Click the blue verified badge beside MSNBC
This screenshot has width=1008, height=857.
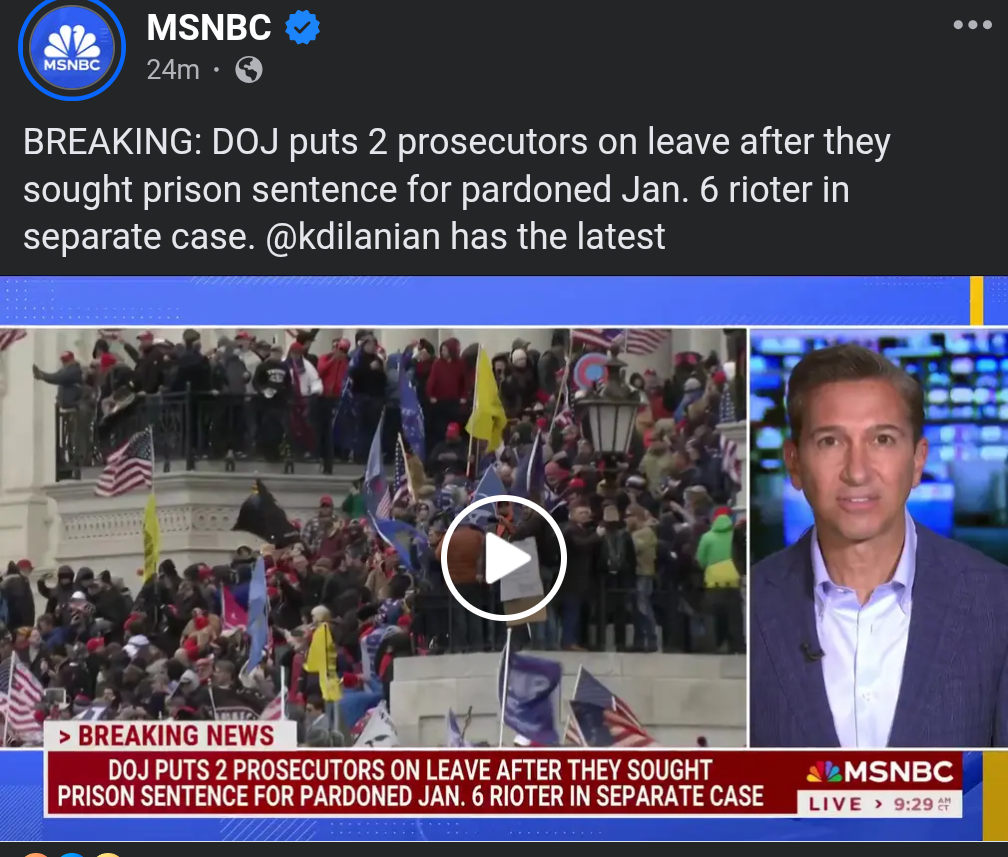(x=302, y=27)
